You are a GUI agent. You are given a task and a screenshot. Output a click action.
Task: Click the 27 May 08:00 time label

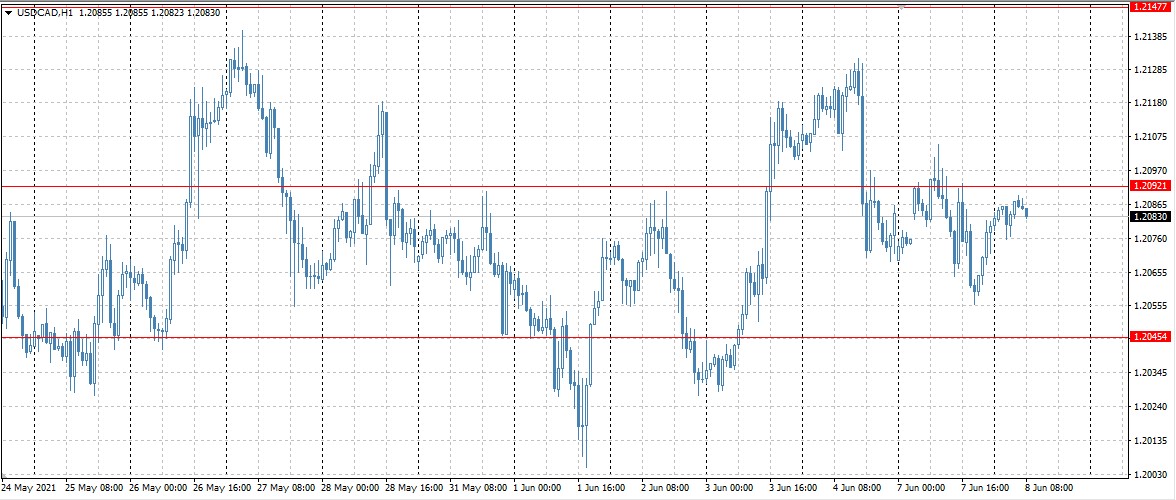pyautogui.click(x=286, y=487)
